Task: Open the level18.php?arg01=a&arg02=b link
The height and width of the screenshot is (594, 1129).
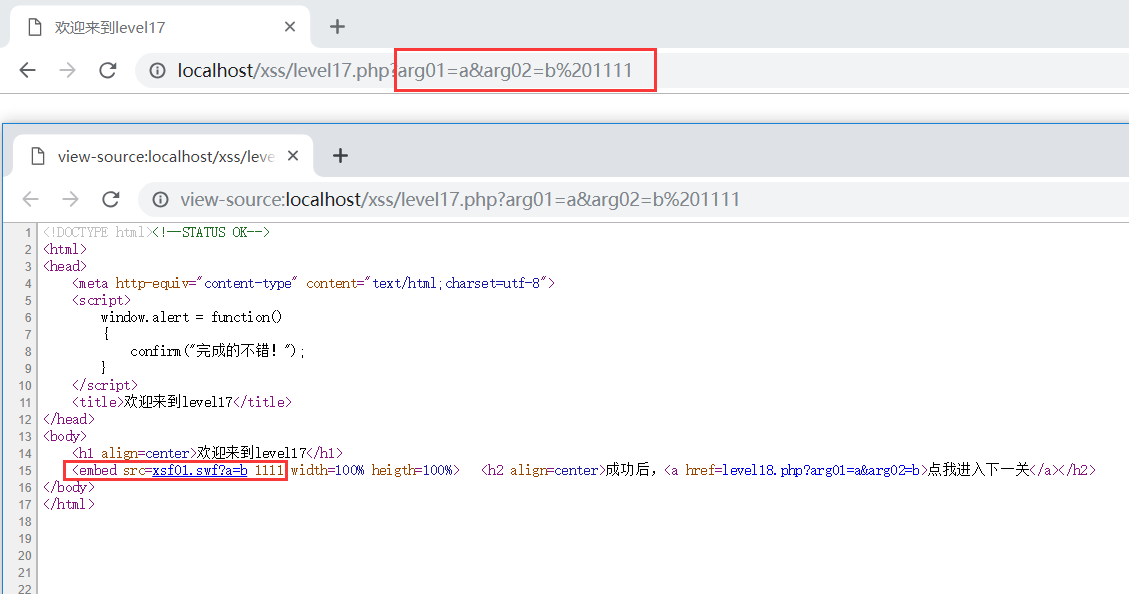Action: point(821,470)
